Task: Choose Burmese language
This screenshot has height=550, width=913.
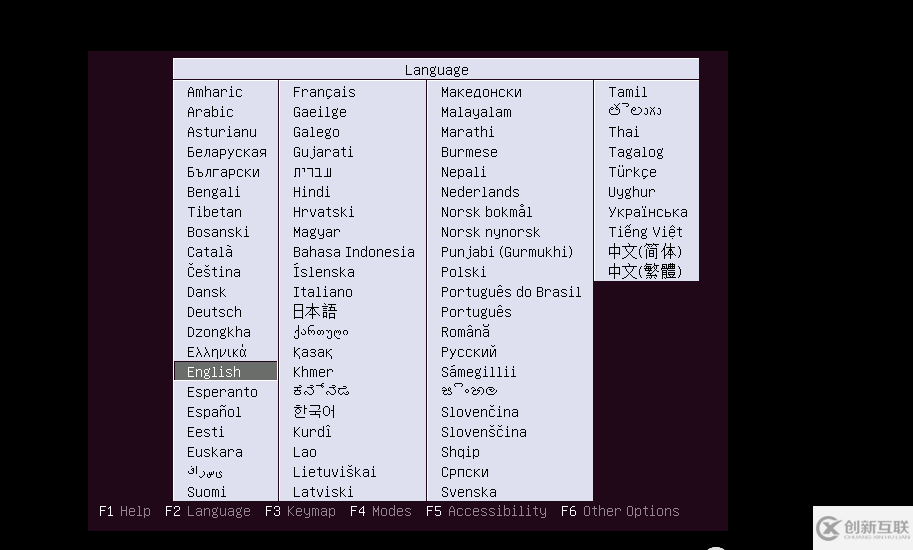Action: click(x=469, y=152)
